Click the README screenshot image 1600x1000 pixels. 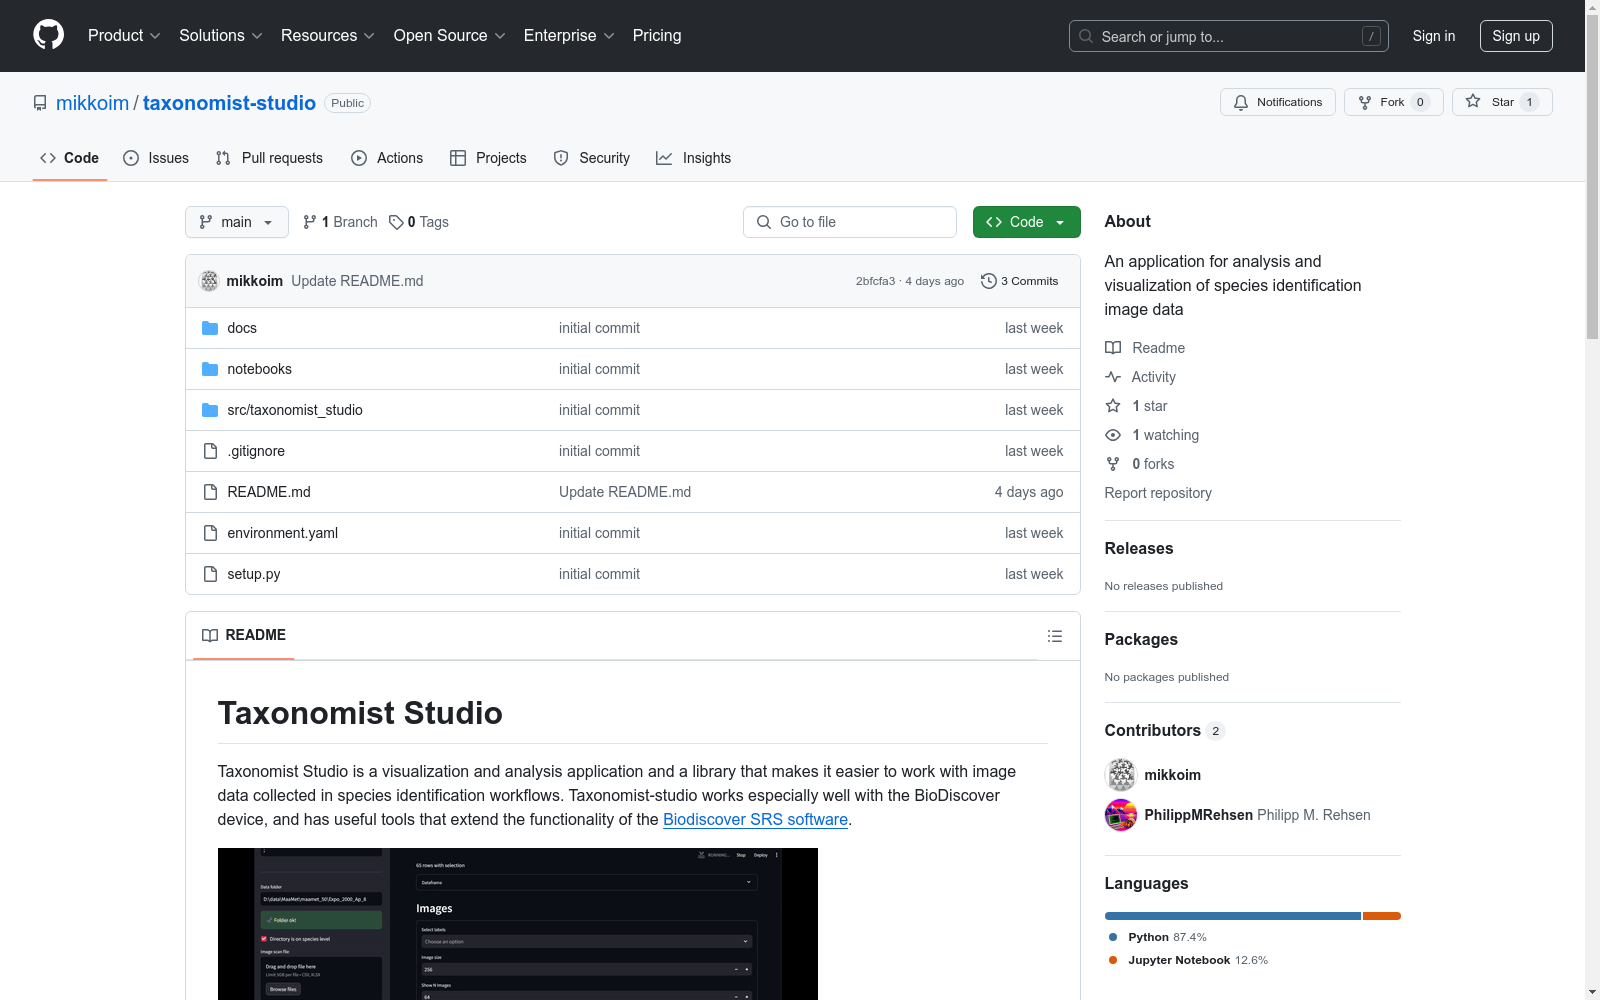click(x=518, y=924)
